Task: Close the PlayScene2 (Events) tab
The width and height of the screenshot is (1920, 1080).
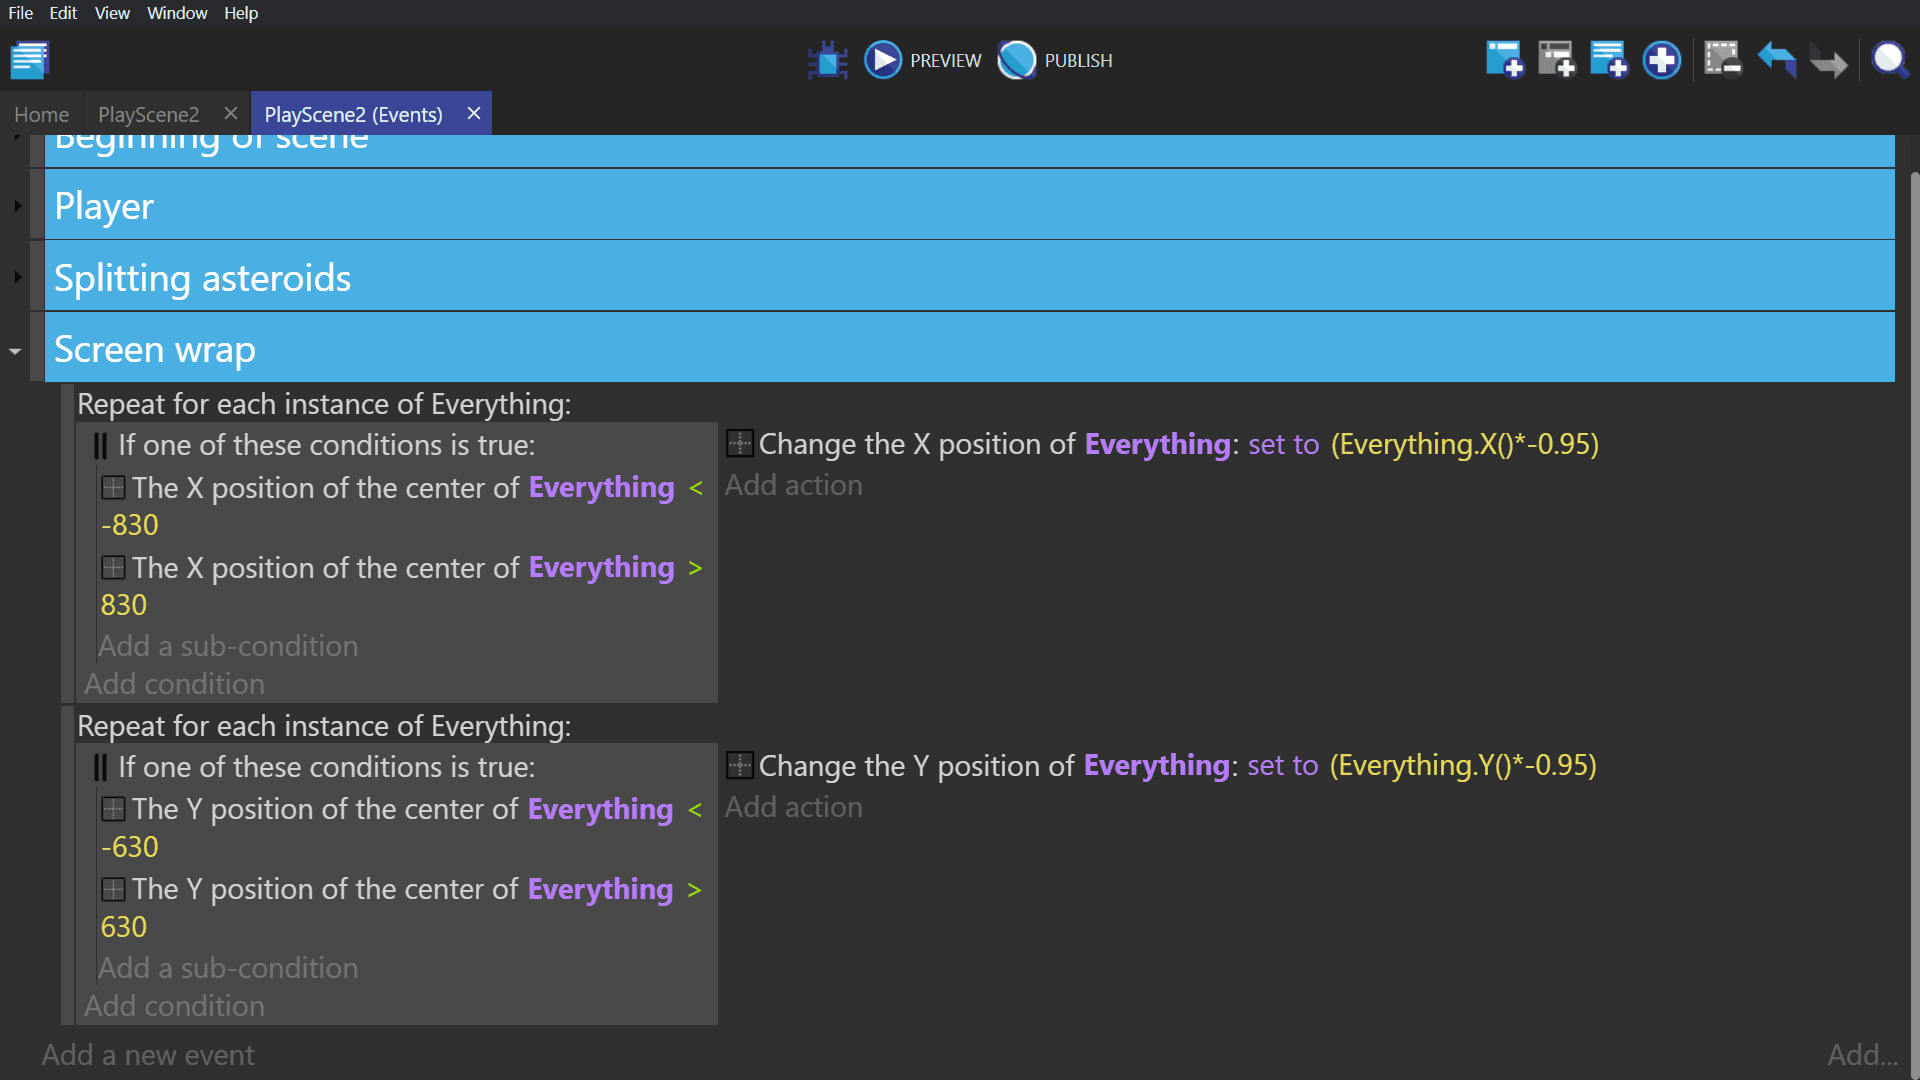Action: 474,114
